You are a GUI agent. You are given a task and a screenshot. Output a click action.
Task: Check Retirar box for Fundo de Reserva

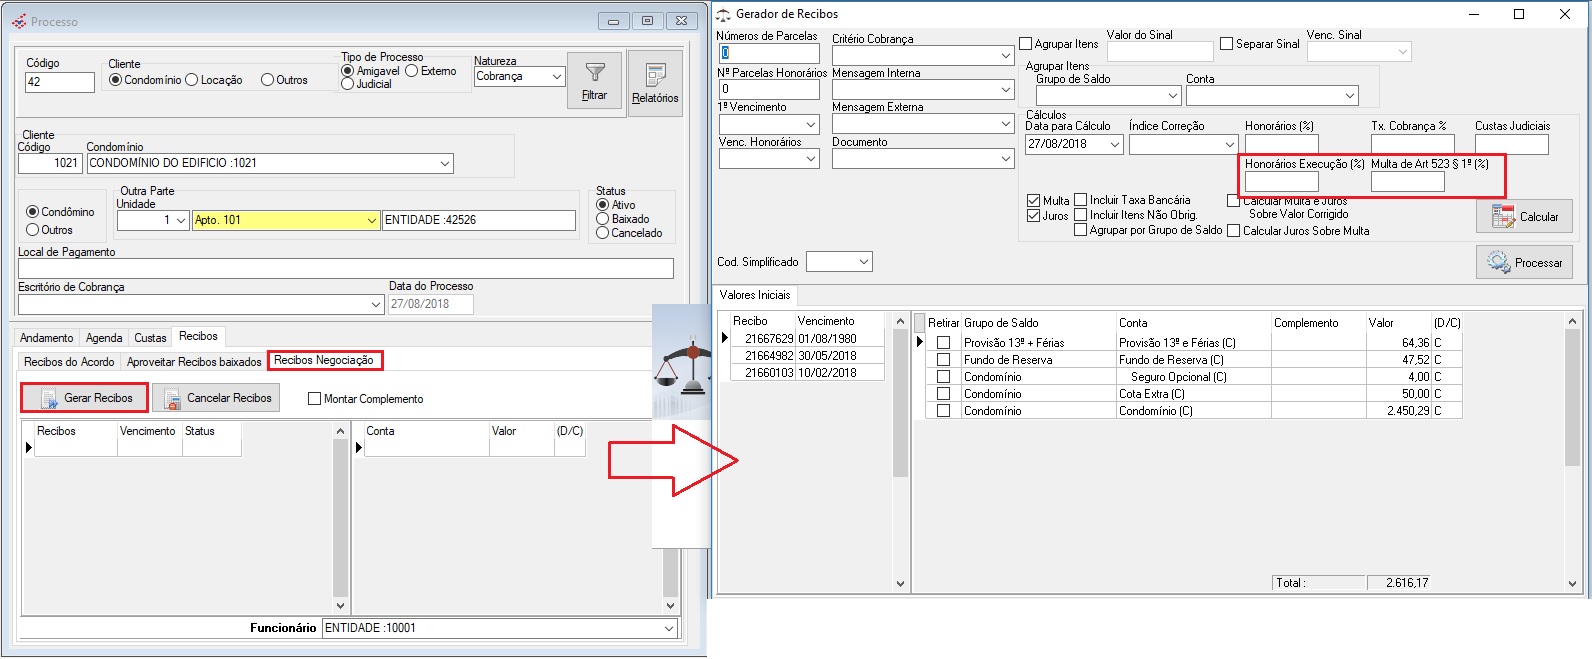[x=943, y=360]
